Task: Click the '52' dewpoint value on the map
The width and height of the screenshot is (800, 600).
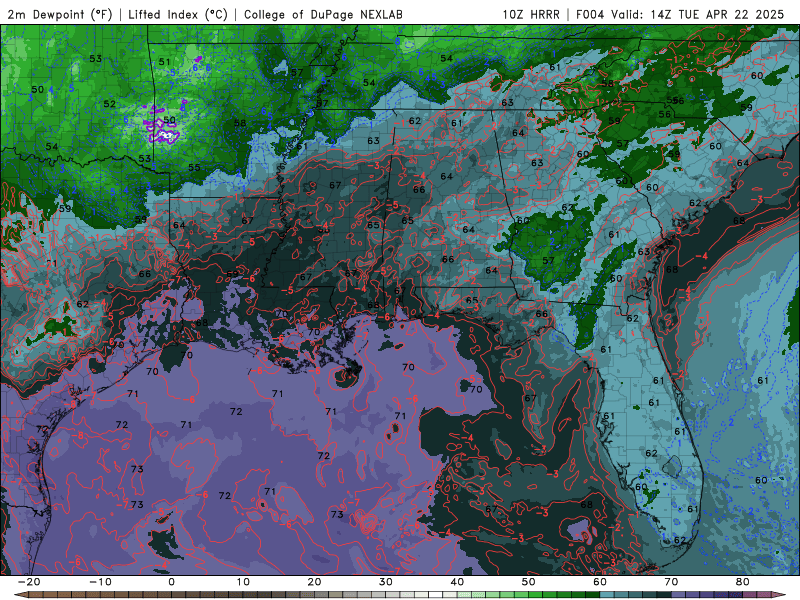Action: click(110, 104)
